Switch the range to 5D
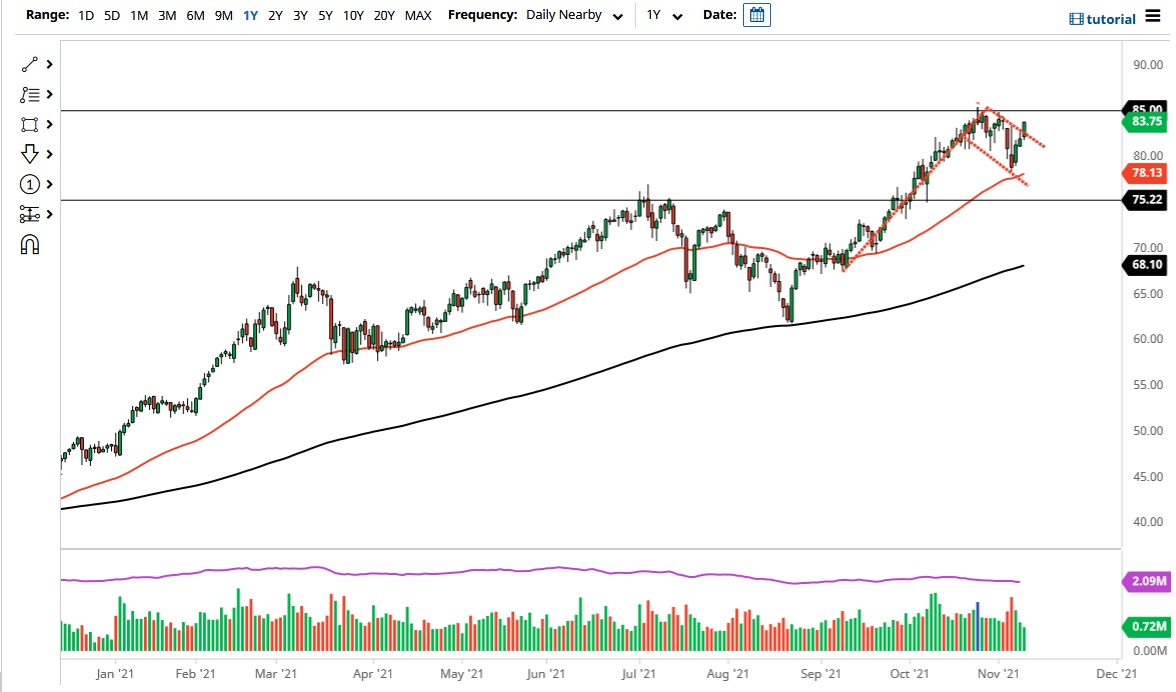 (111, 15)
